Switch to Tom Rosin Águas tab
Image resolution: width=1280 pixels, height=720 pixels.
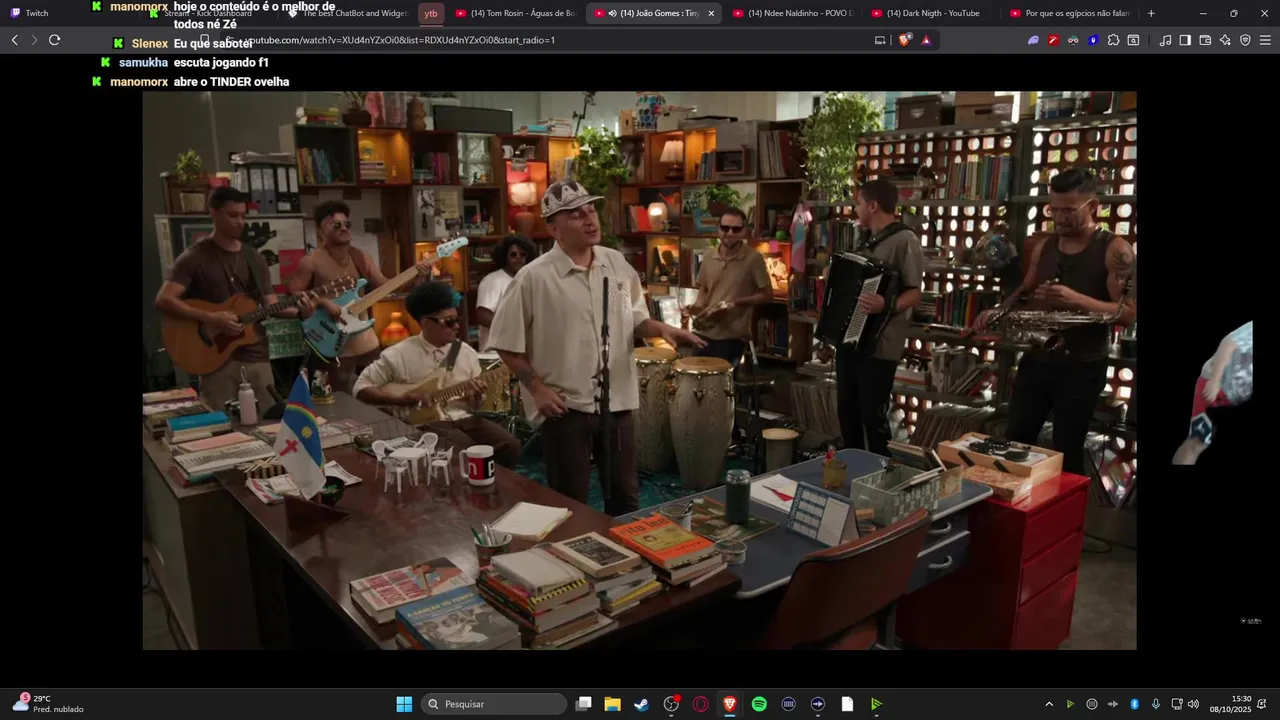tap(515, 13)
